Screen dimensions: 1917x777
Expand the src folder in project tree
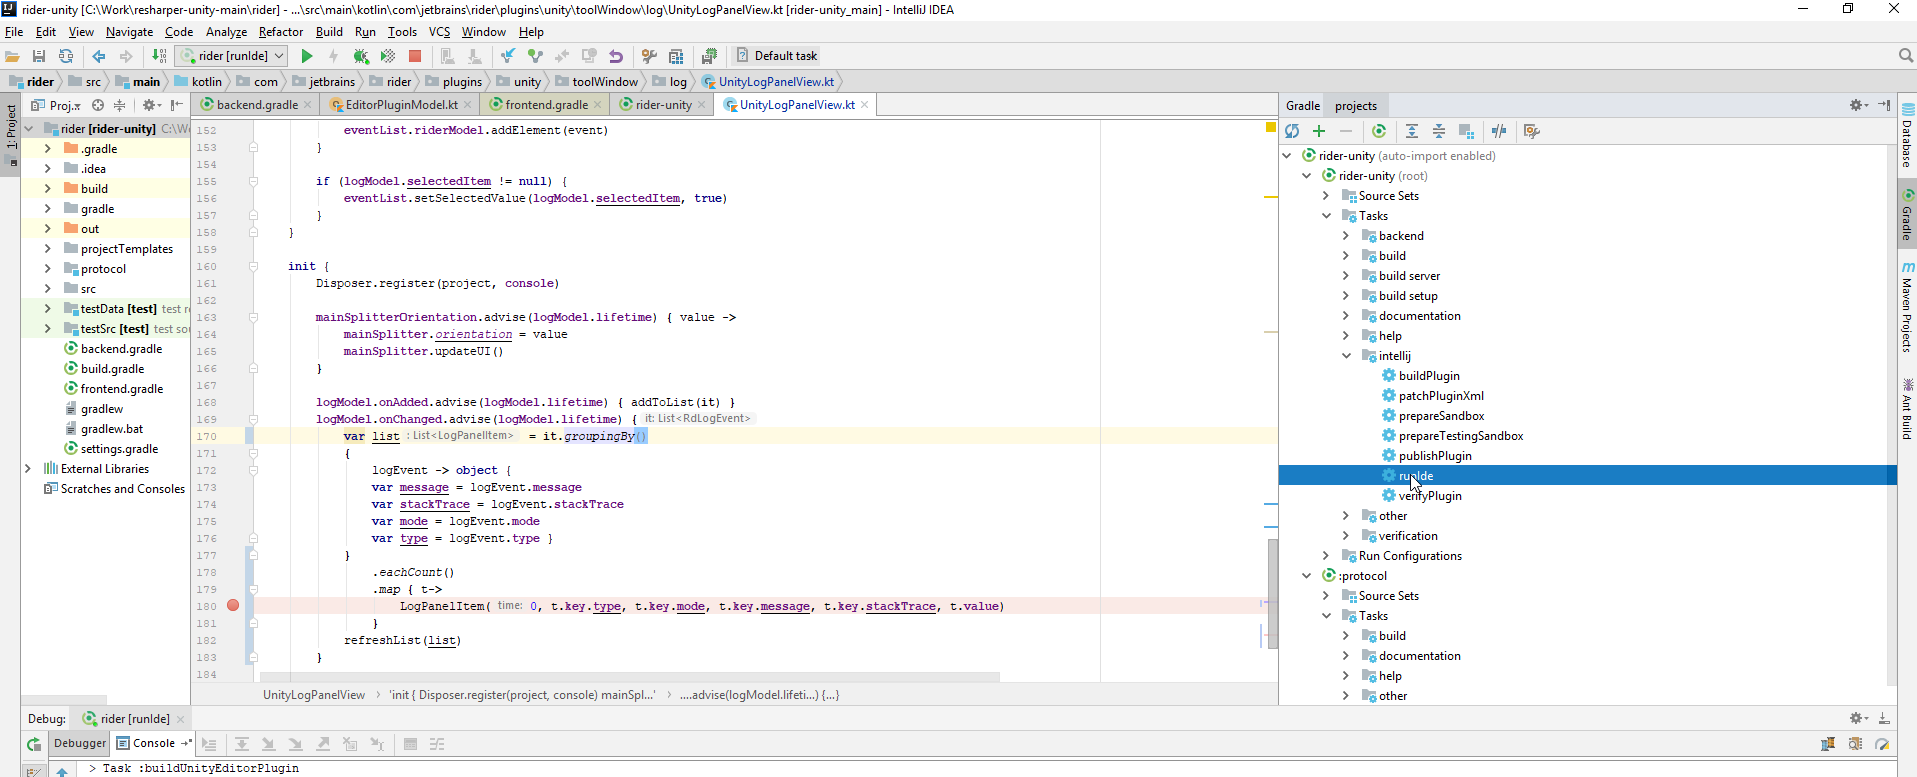pyautogui.click(x=47, y=289)
